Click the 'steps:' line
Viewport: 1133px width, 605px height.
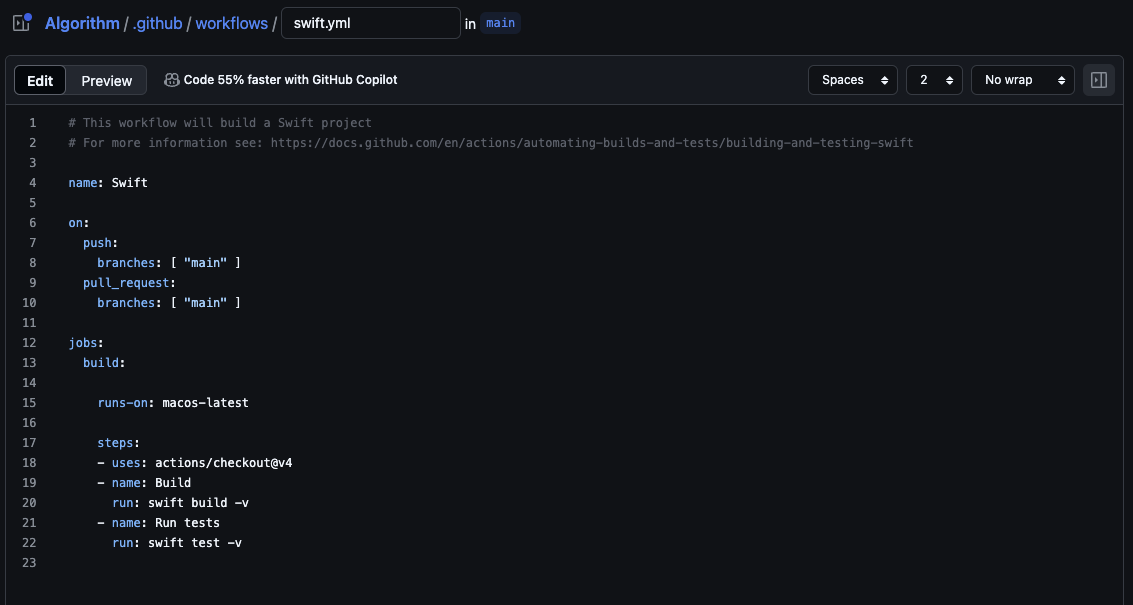point(119,442)
